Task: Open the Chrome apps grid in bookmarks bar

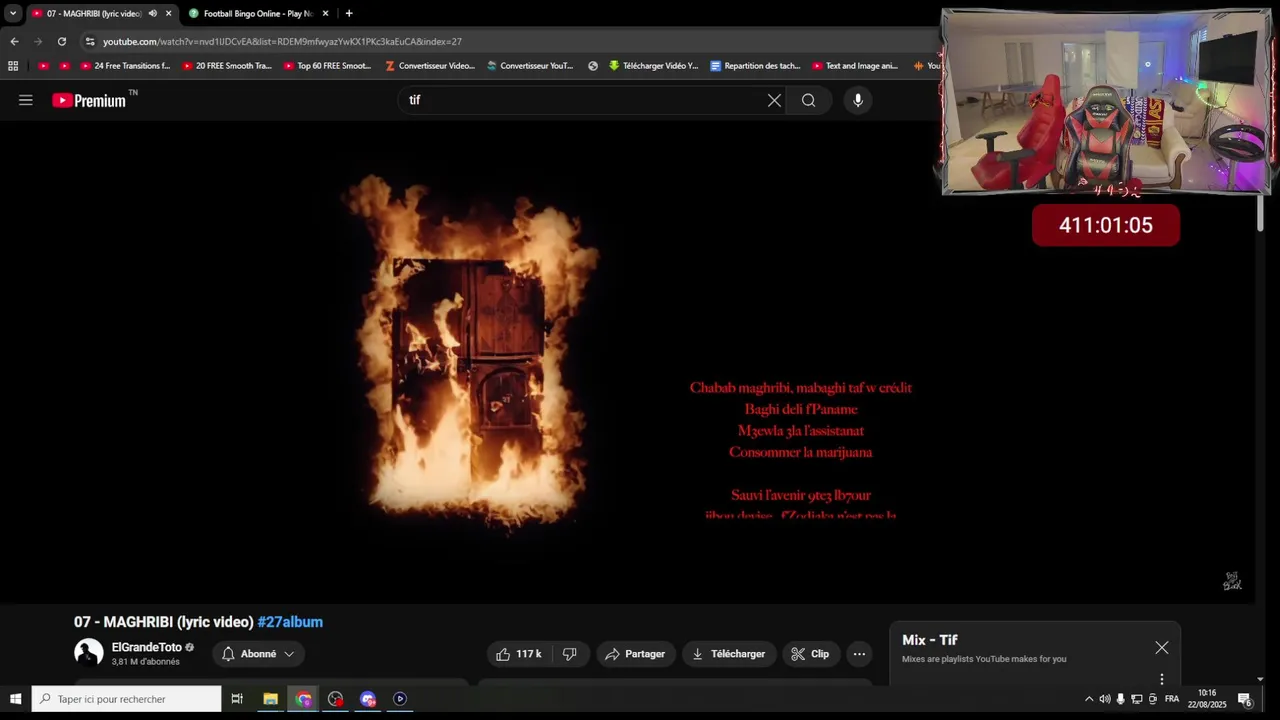Action: tap(13, 66)
